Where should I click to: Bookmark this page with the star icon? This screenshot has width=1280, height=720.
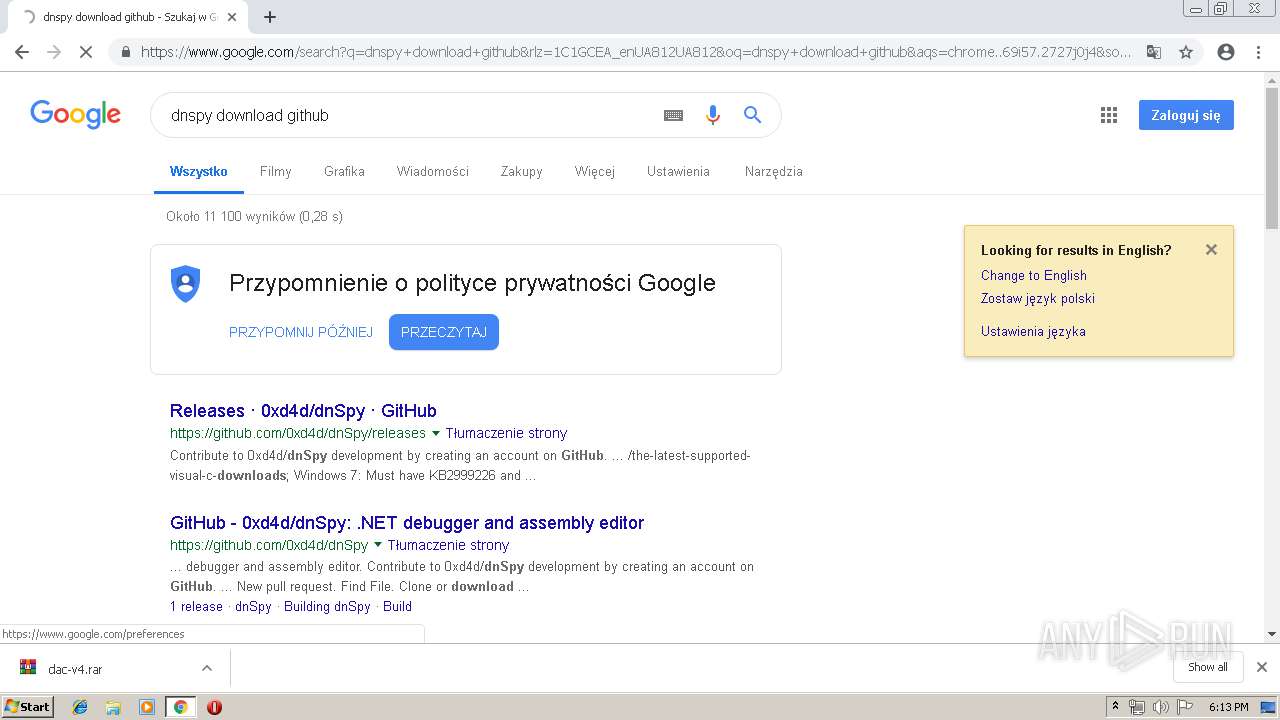tap(1186, 52)
